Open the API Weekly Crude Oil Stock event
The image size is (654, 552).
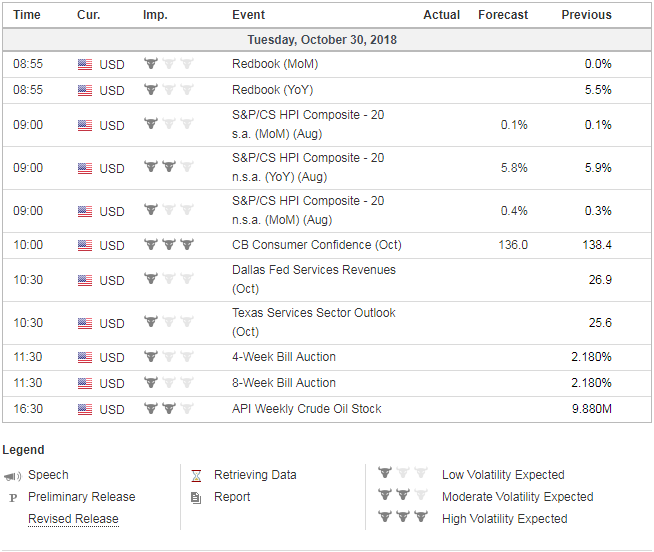tap(306, 409)
